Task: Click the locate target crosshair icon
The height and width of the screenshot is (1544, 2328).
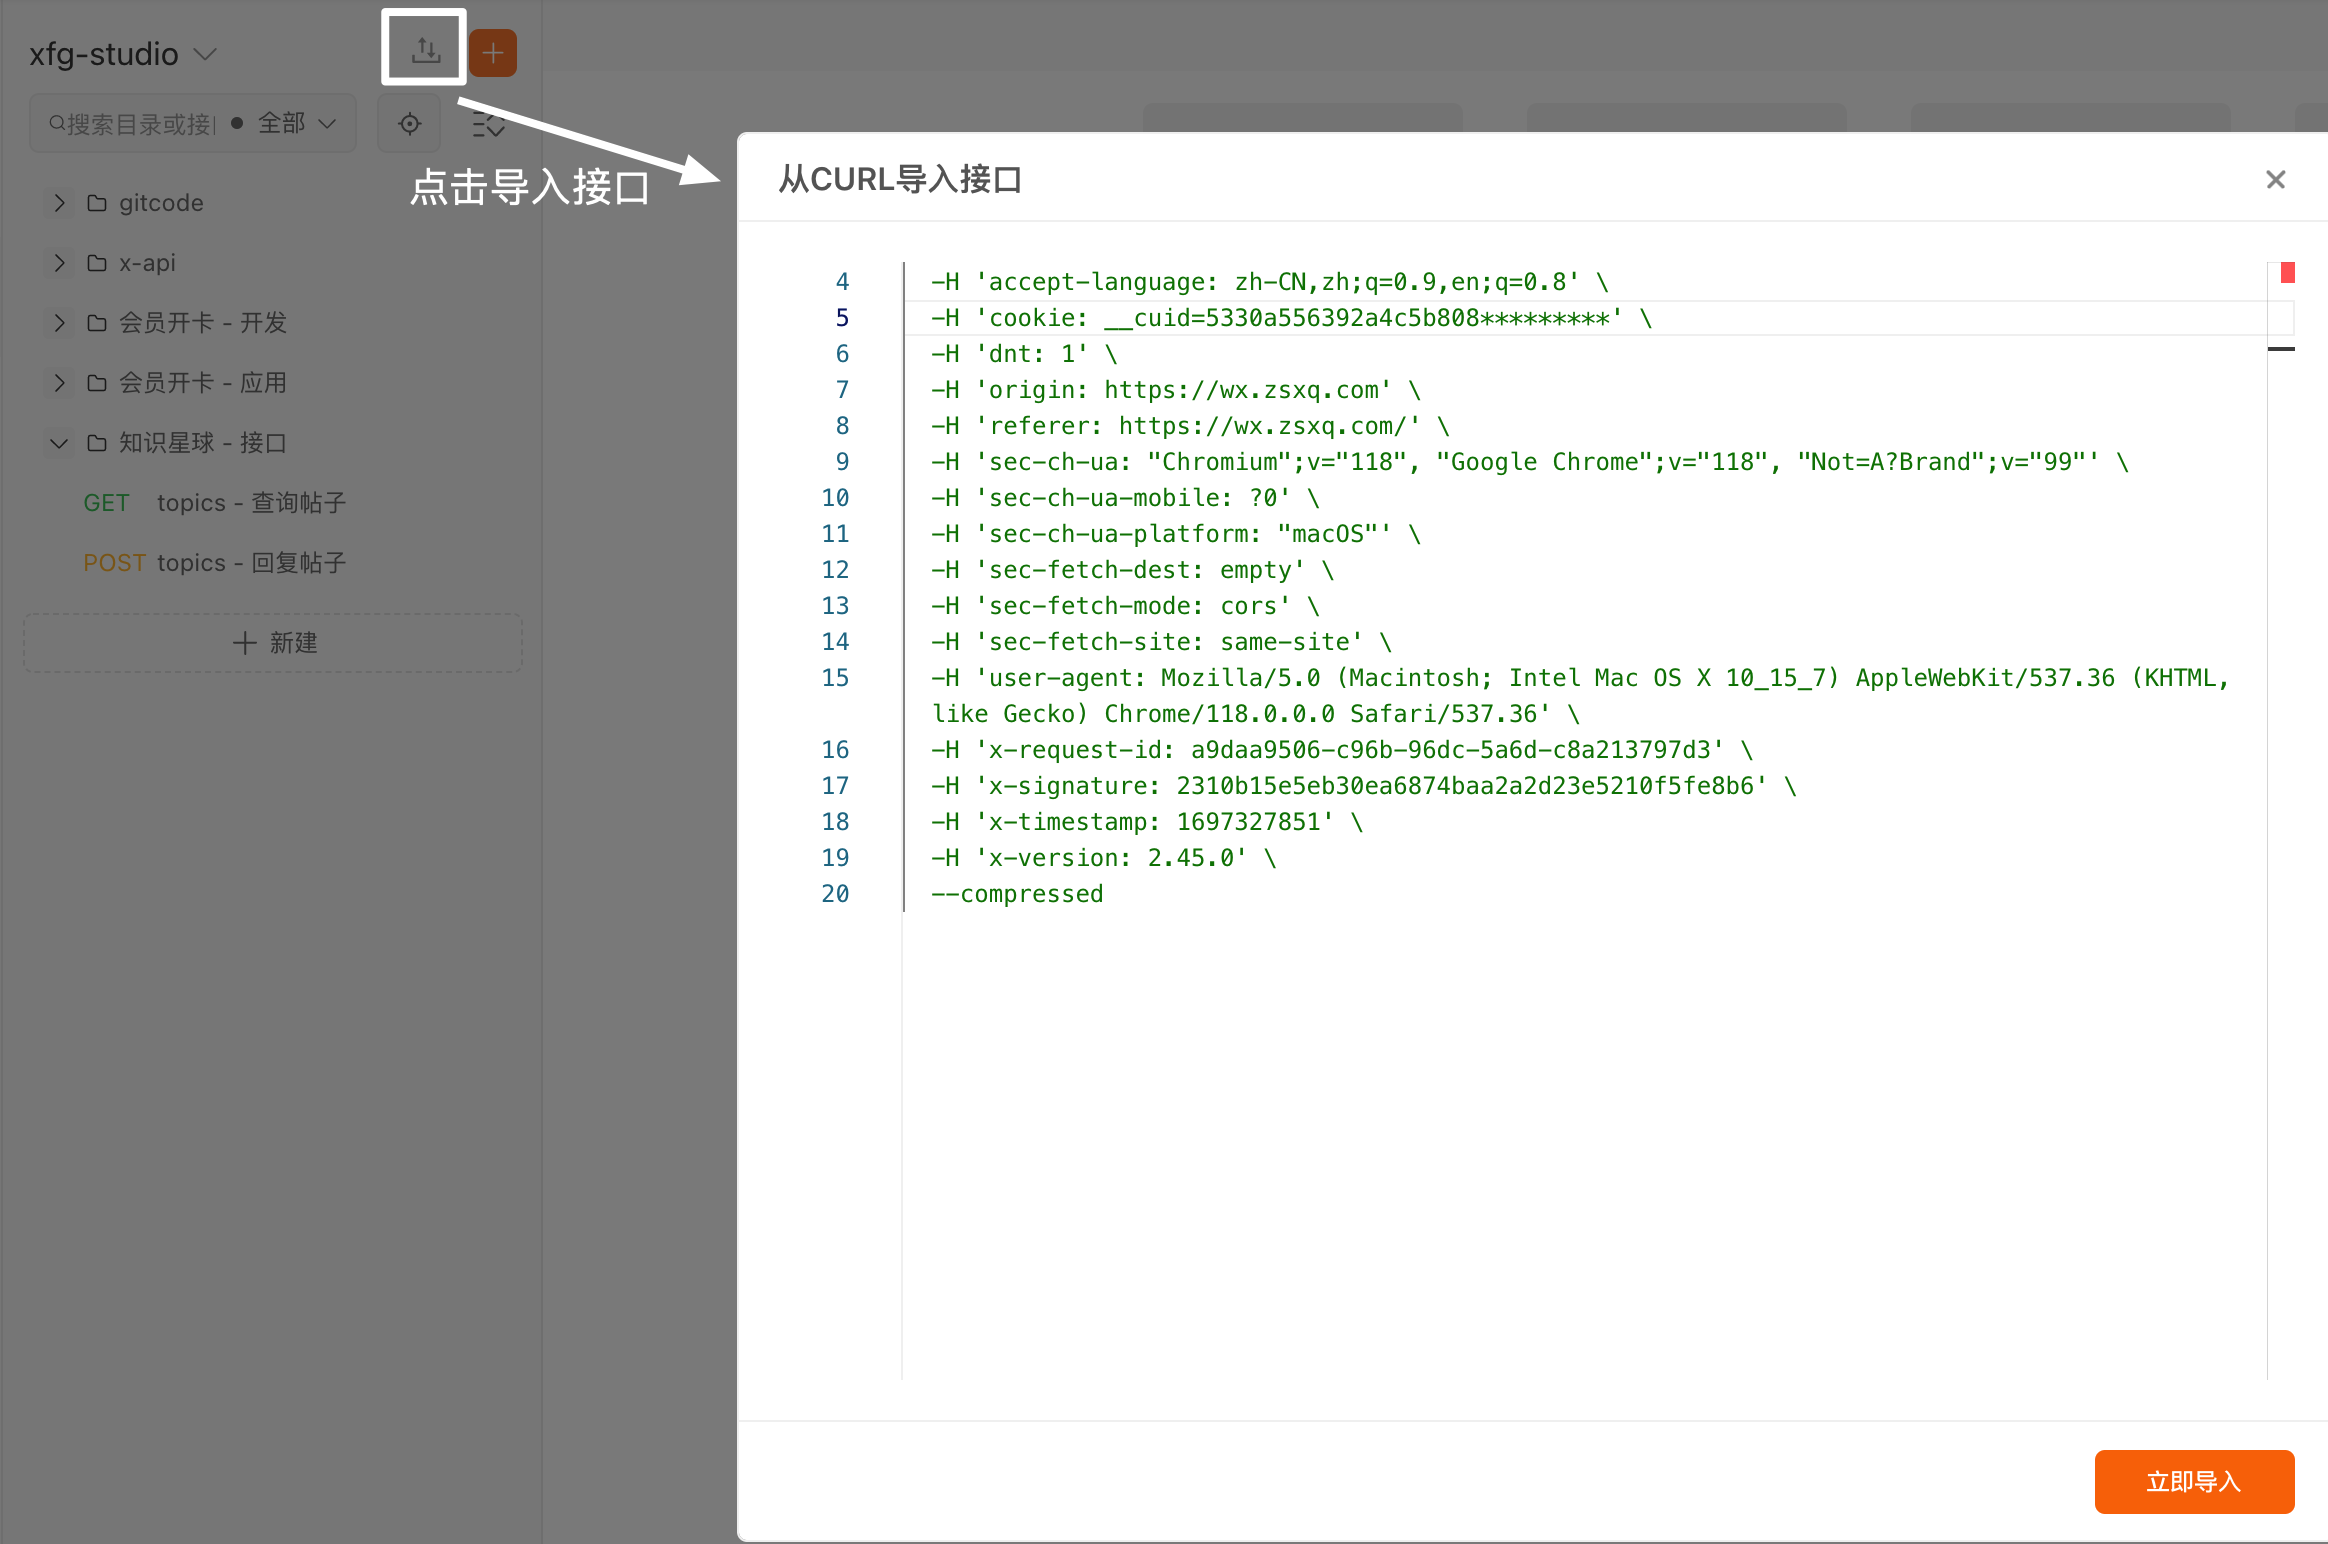Action: (x=409, y=124)
